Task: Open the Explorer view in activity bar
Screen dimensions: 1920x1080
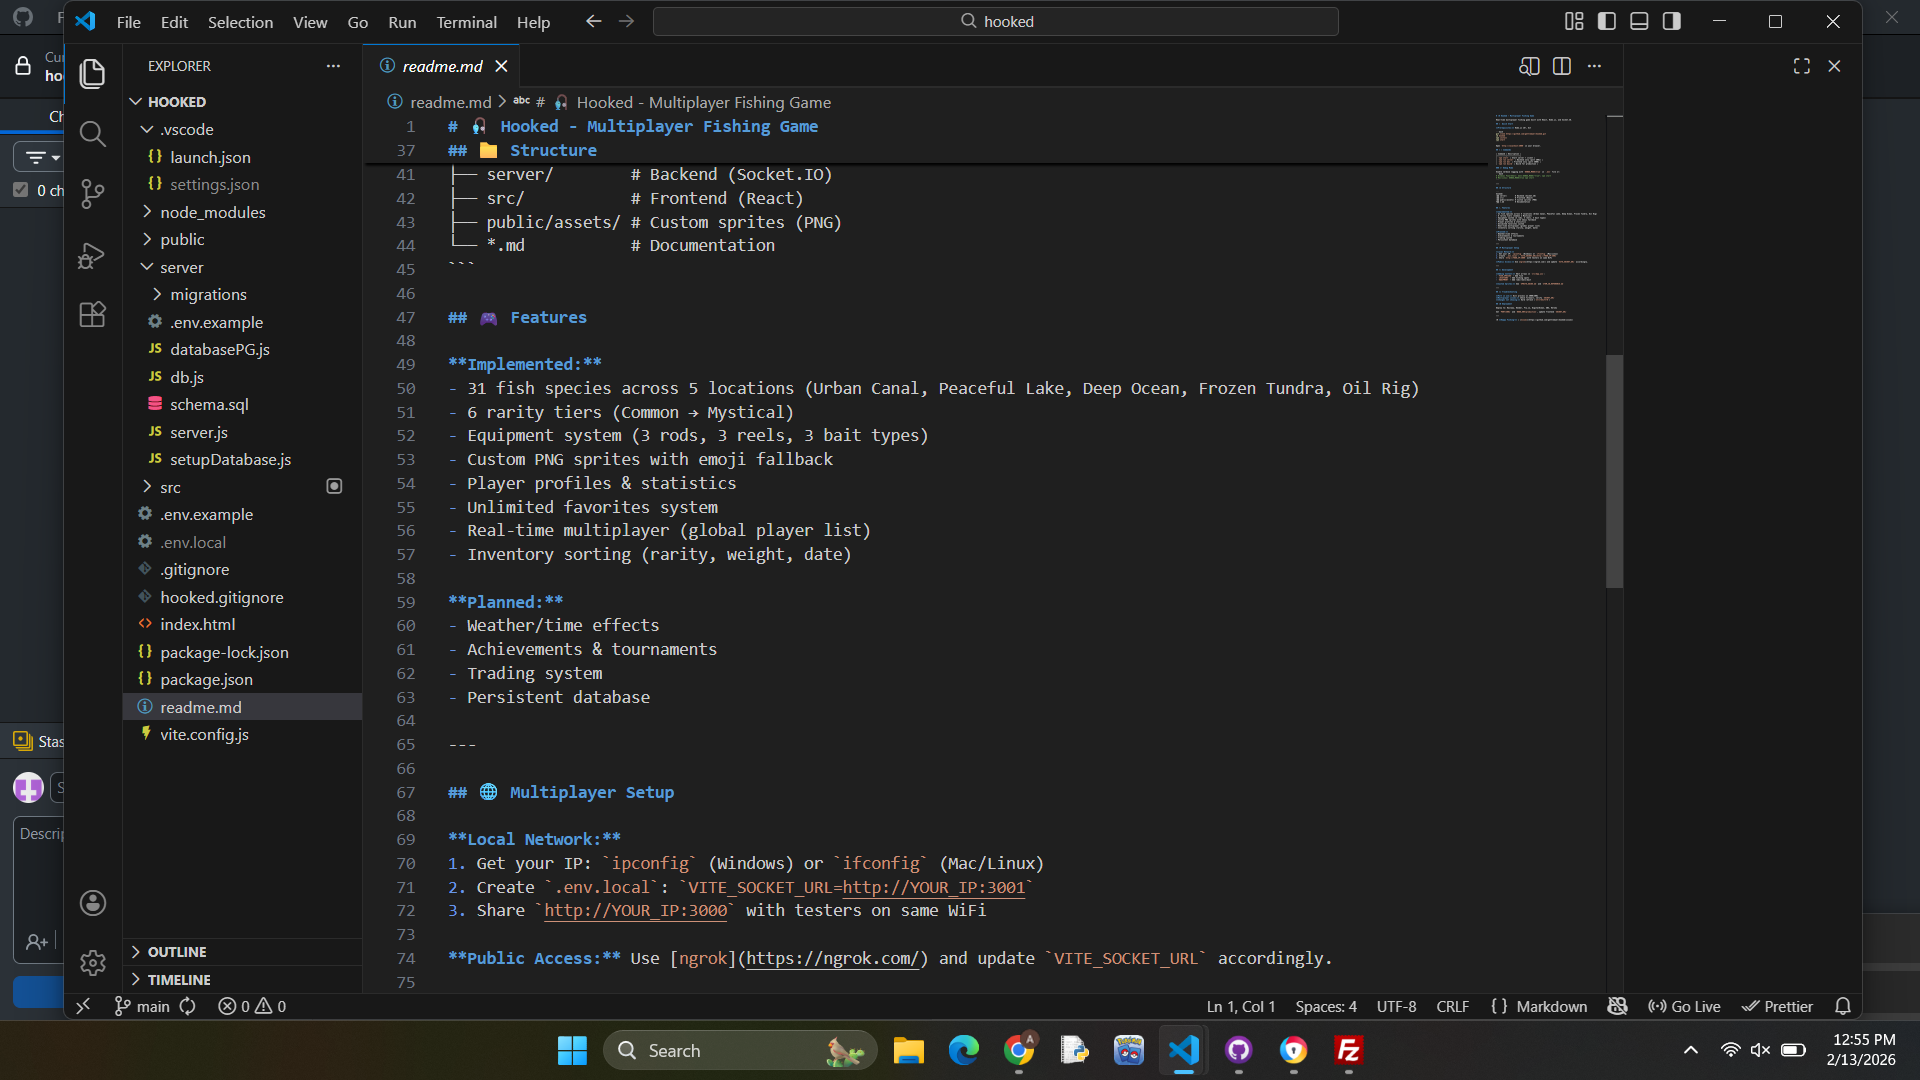Action: click(x=92, y=73)
